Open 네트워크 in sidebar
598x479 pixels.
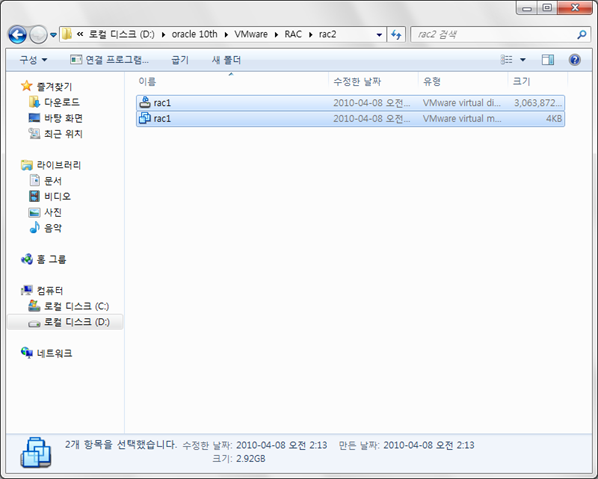(54, 353)
